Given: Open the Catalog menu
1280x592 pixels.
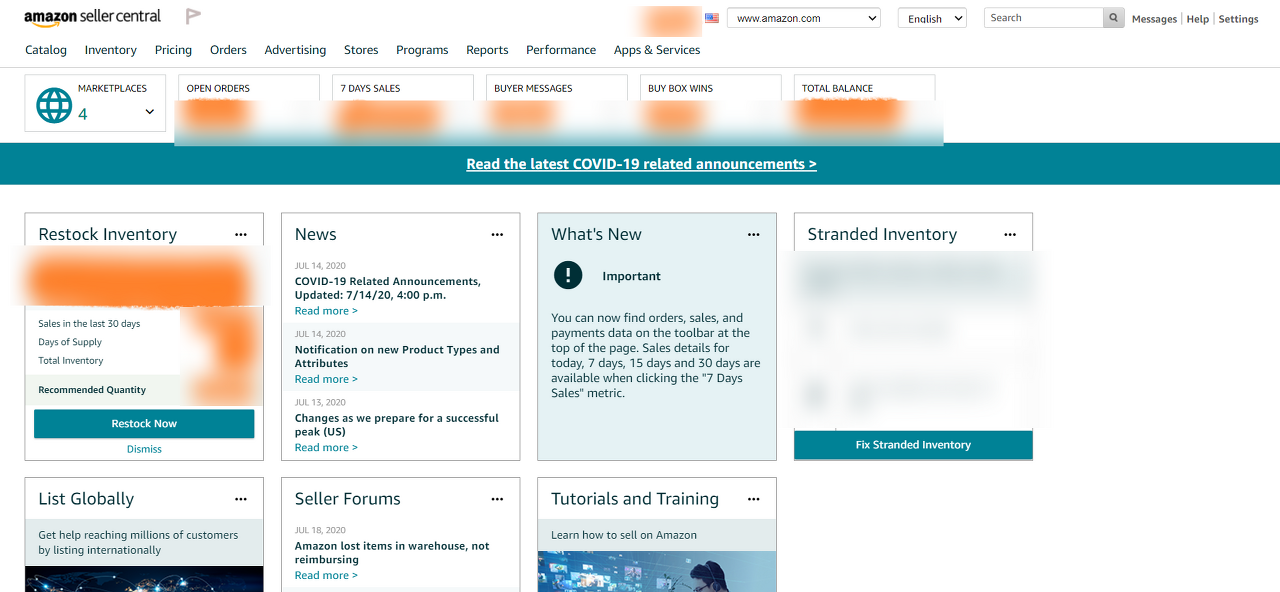Looking at the screenshot, I should (x=46, y=50).
